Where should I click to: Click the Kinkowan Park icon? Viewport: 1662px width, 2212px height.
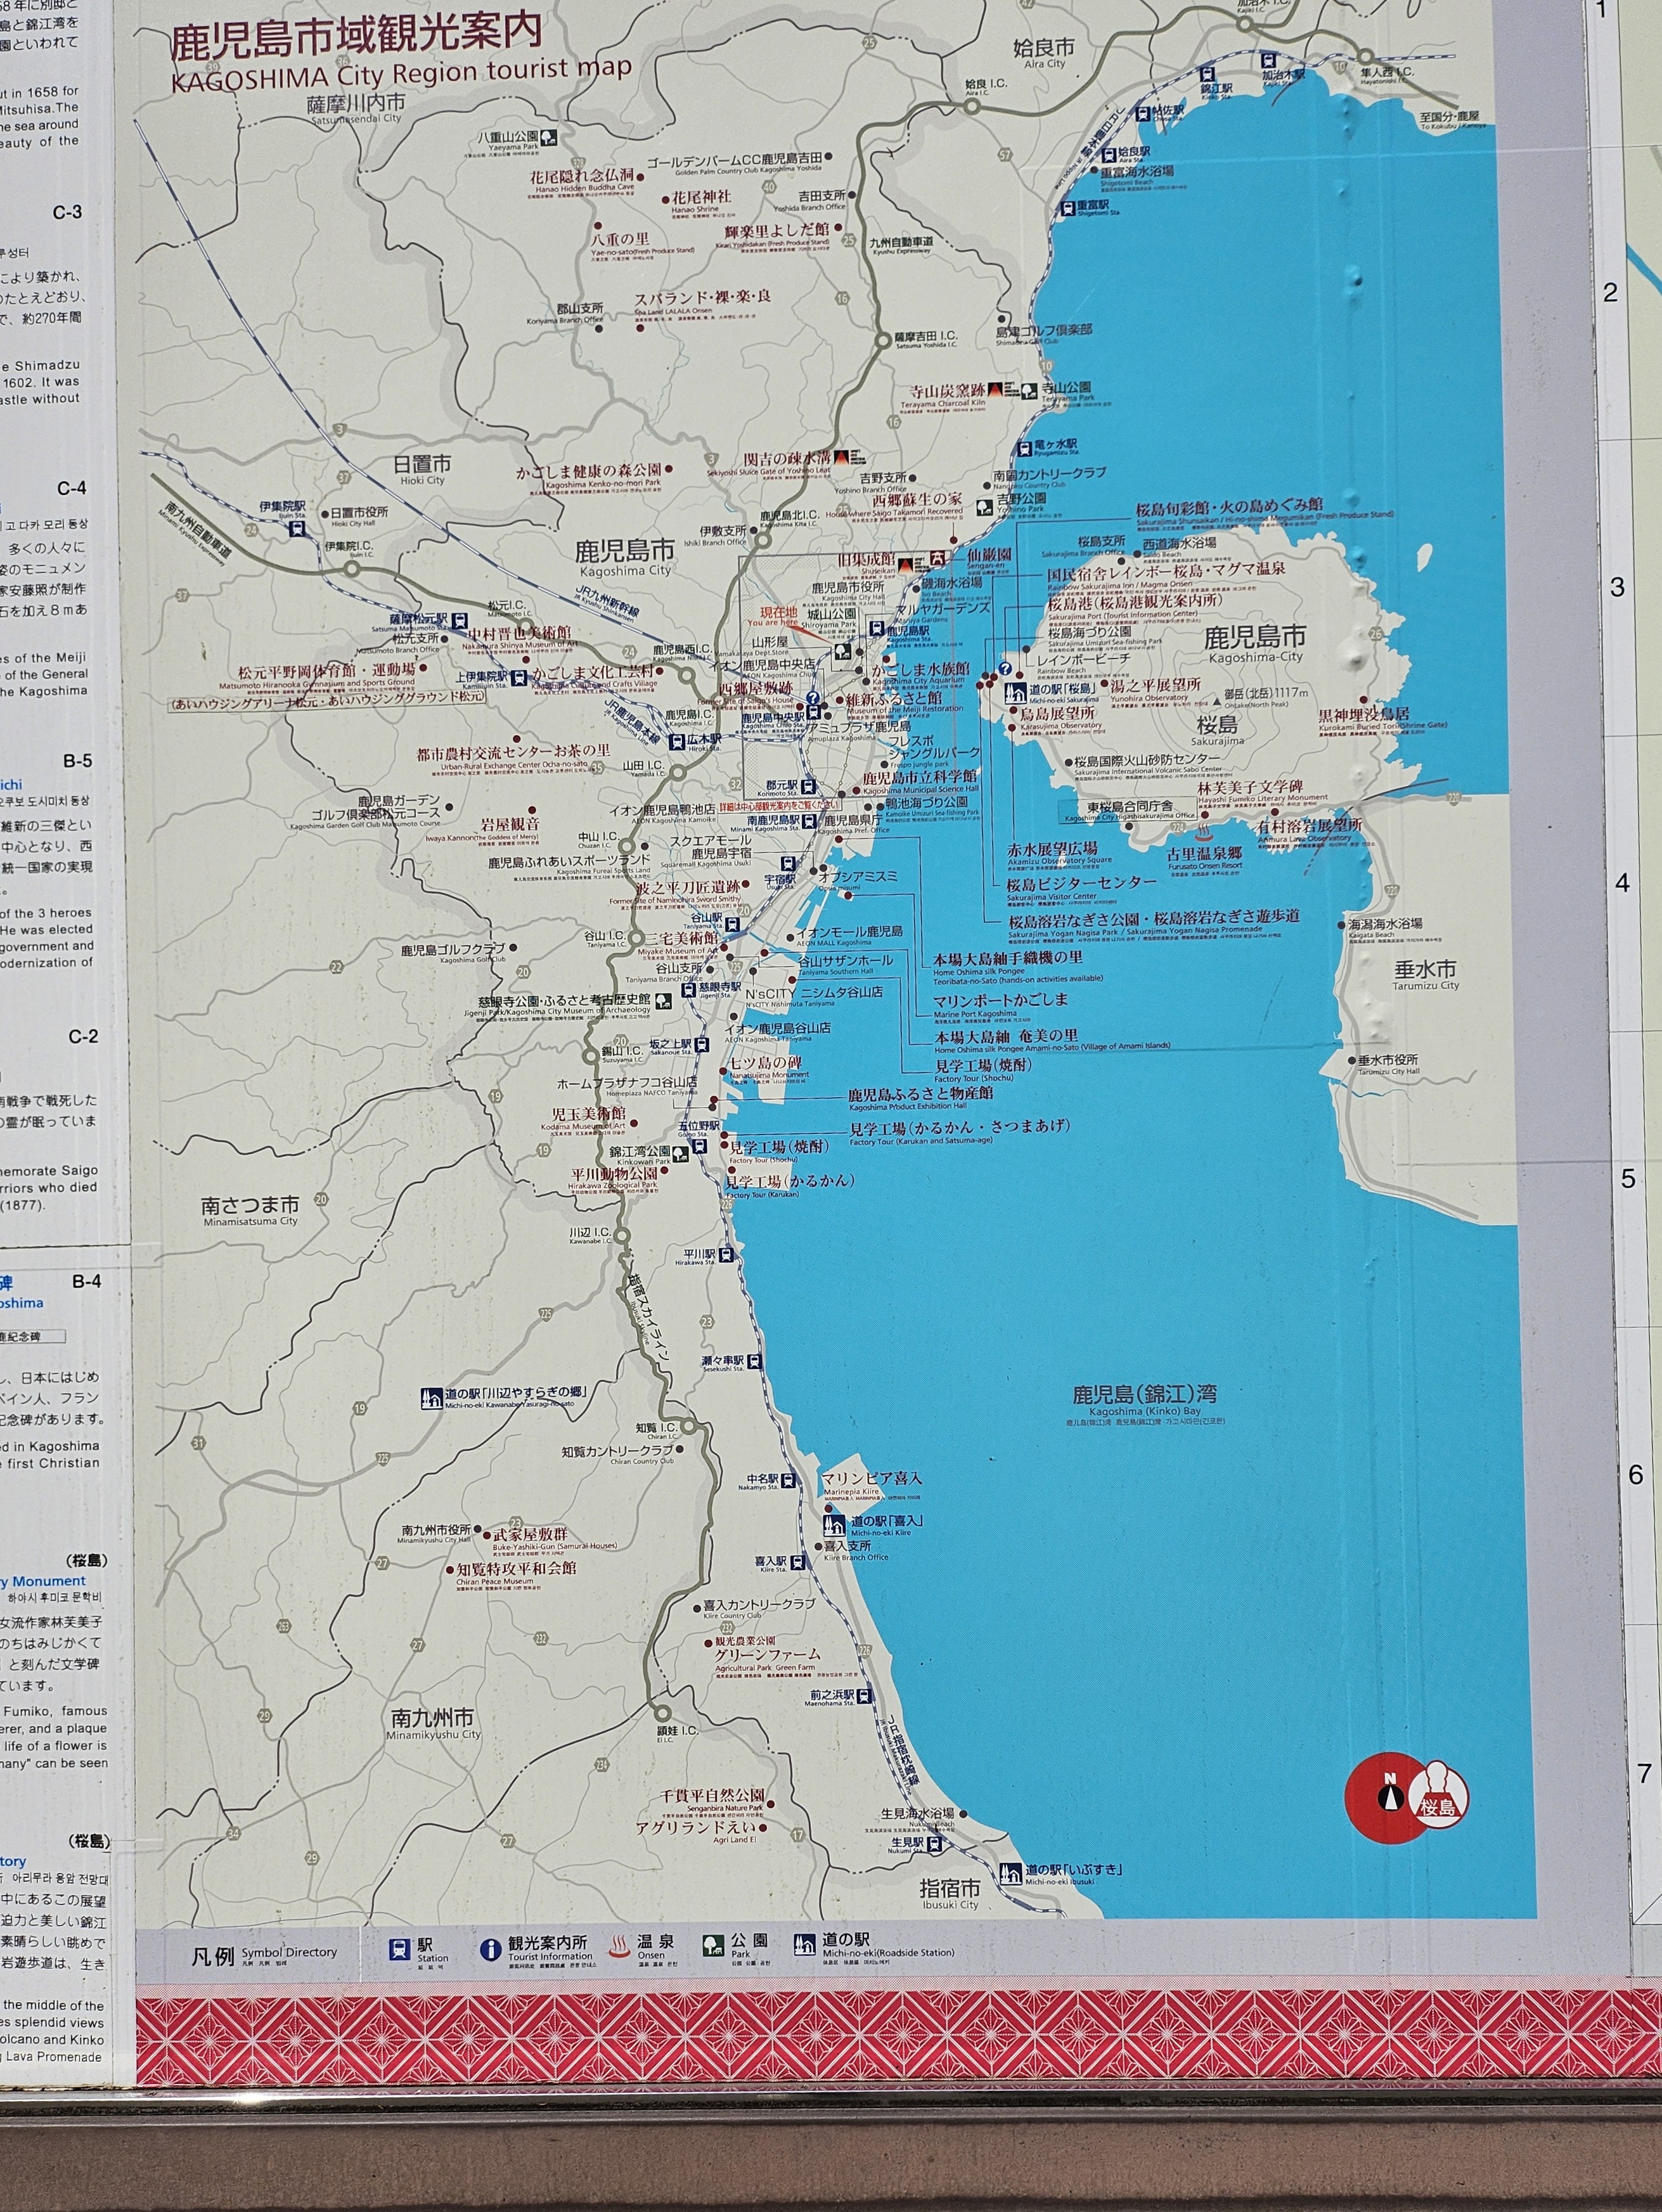680,1153
